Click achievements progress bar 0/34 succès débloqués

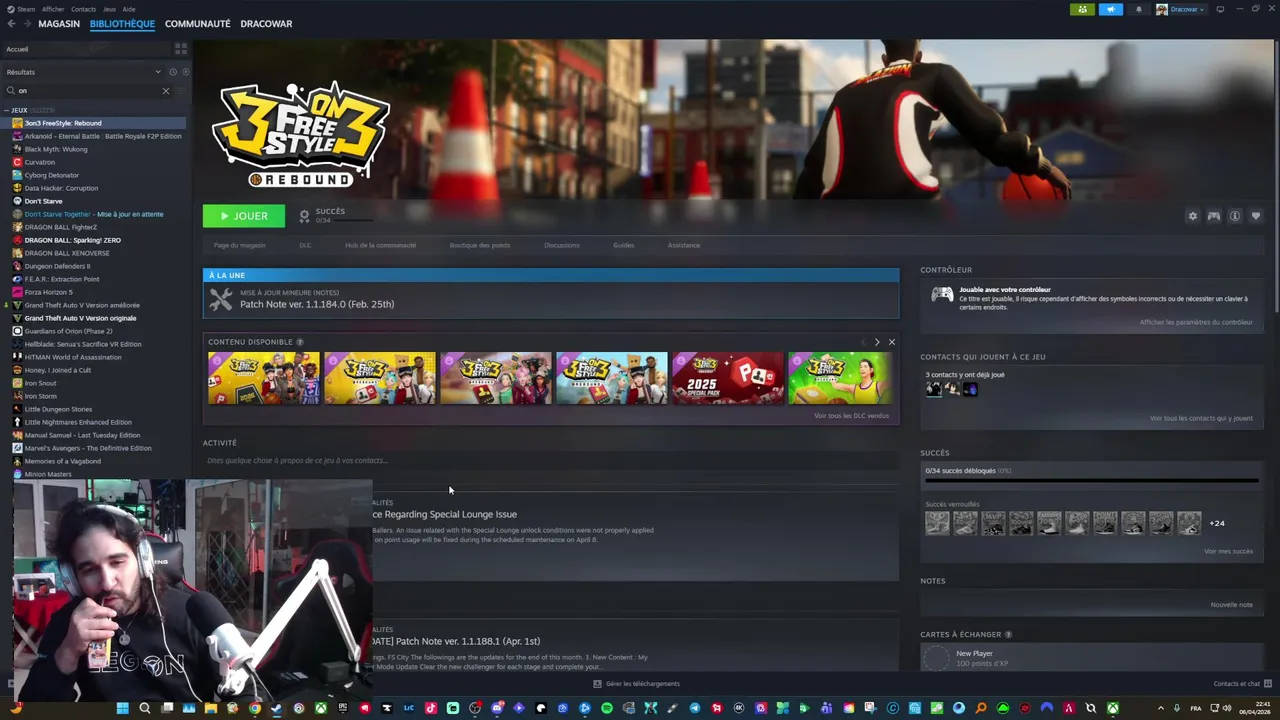pyautogui.click(x=1092, y=480)
